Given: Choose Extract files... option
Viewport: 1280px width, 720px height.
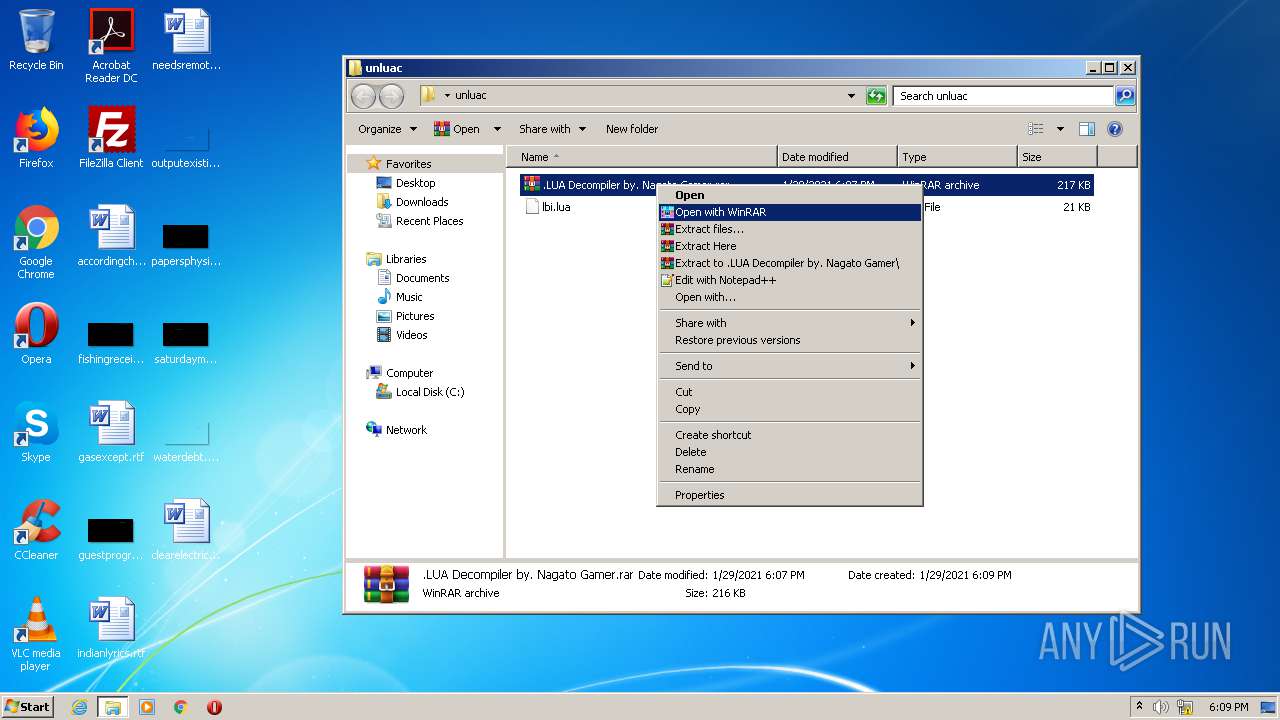Looking at the screenshot, I should click(x=789, y=229).
